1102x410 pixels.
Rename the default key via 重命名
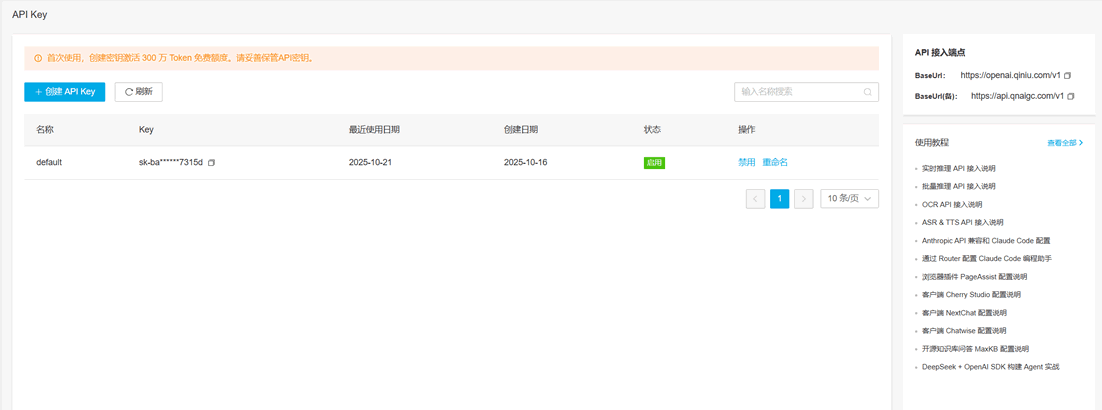pos(775,162)
